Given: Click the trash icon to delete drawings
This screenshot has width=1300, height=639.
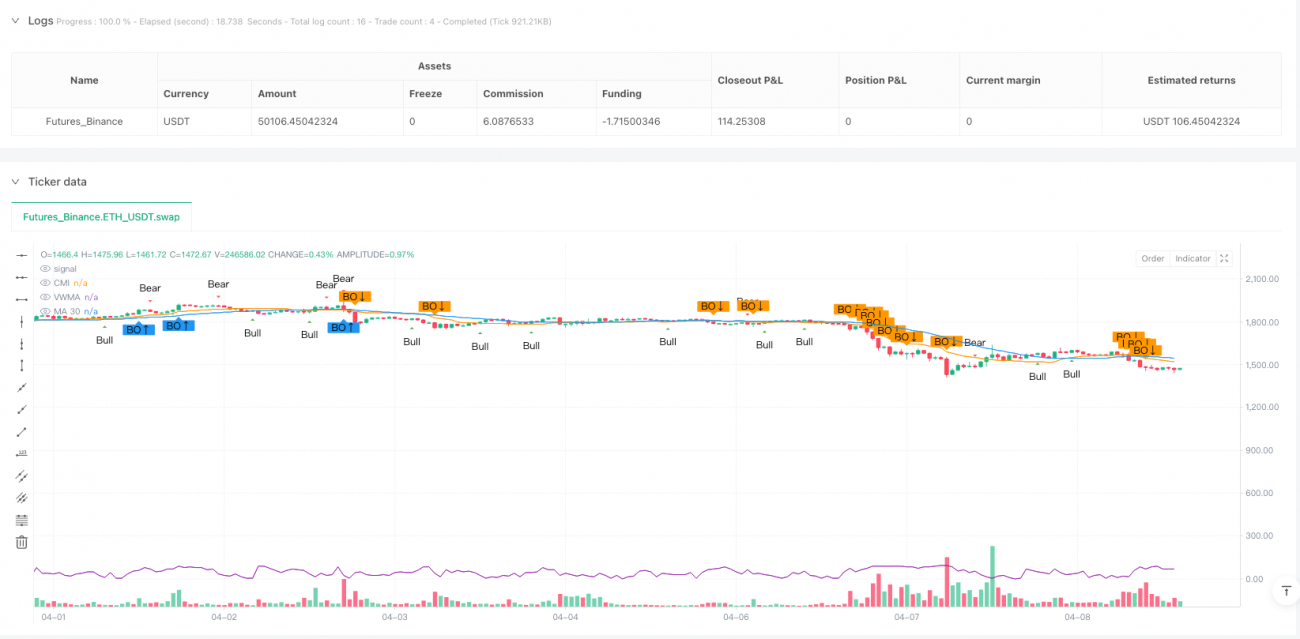Looking at the screenshot, I should click(x=21, y=542).
